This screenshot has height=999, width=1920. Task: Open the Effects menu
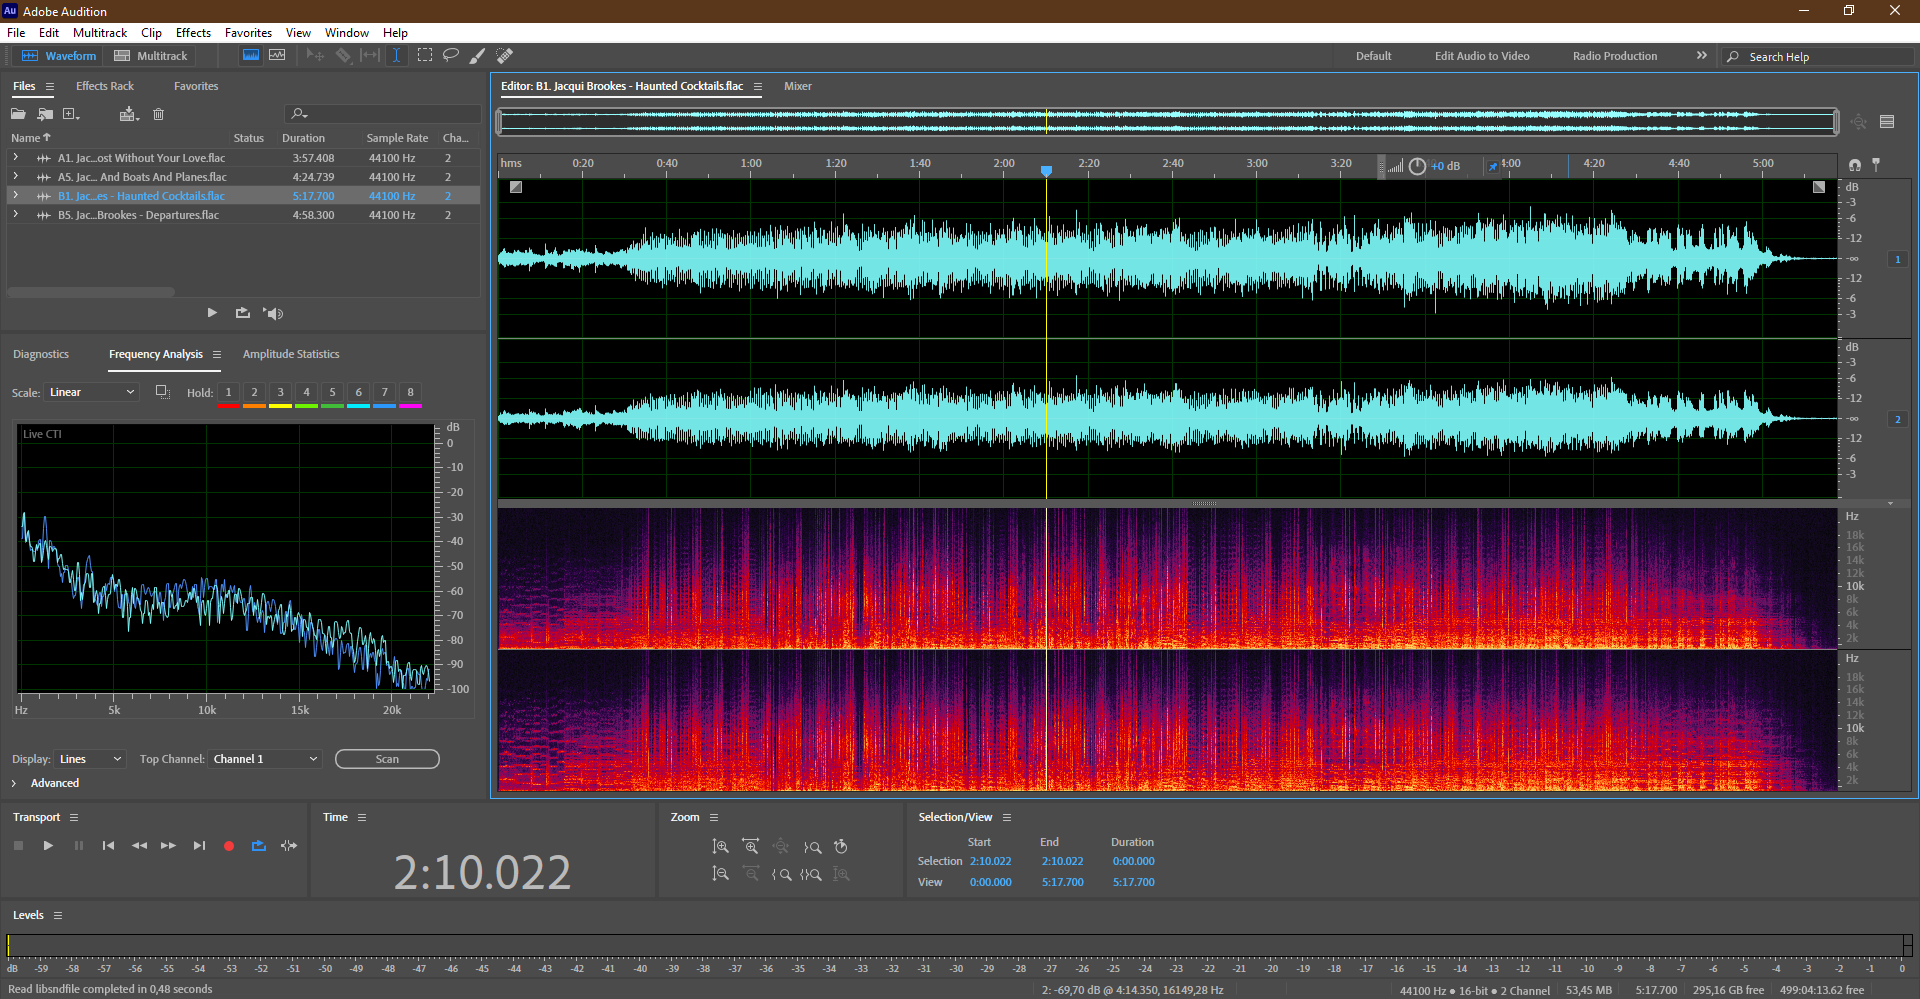(x=193, y=33)
